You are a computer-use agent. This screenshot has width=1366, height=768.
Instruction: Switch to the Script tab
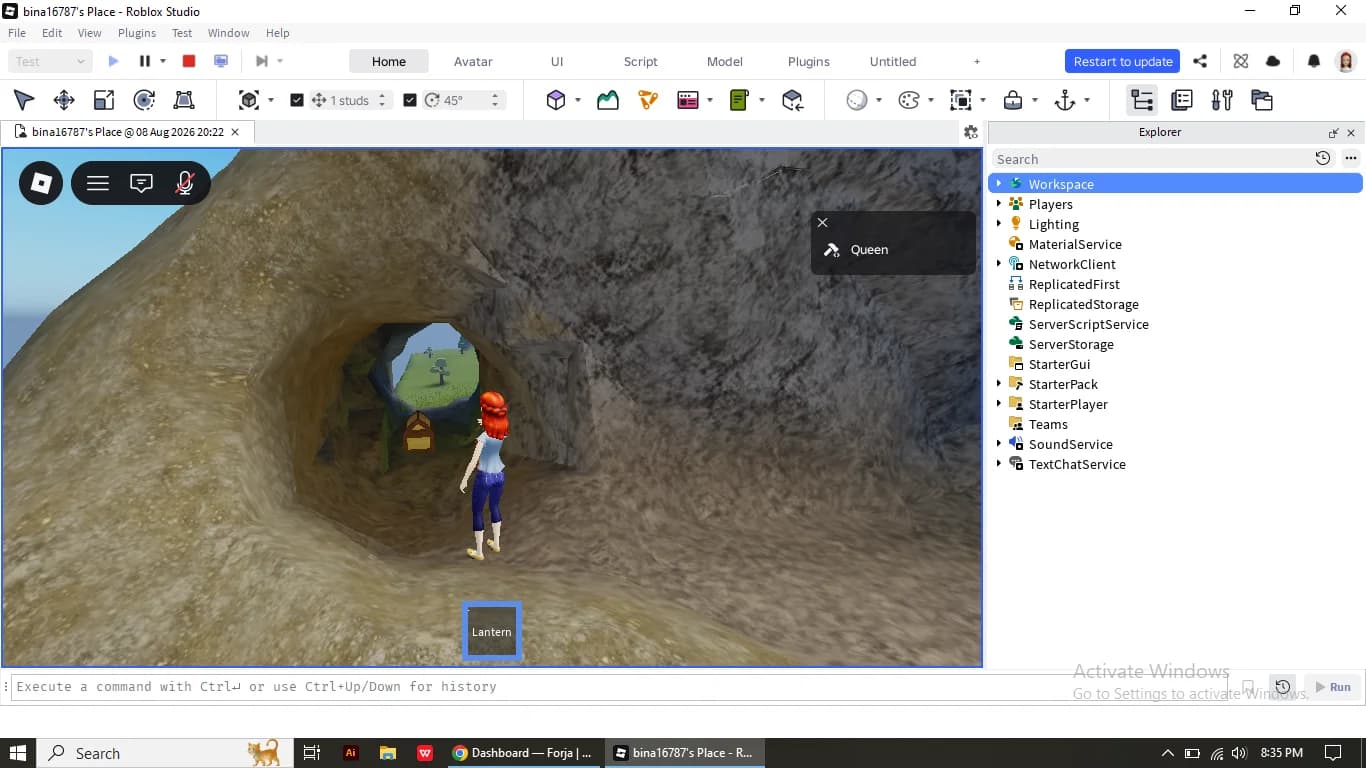(x=641, y=61)
